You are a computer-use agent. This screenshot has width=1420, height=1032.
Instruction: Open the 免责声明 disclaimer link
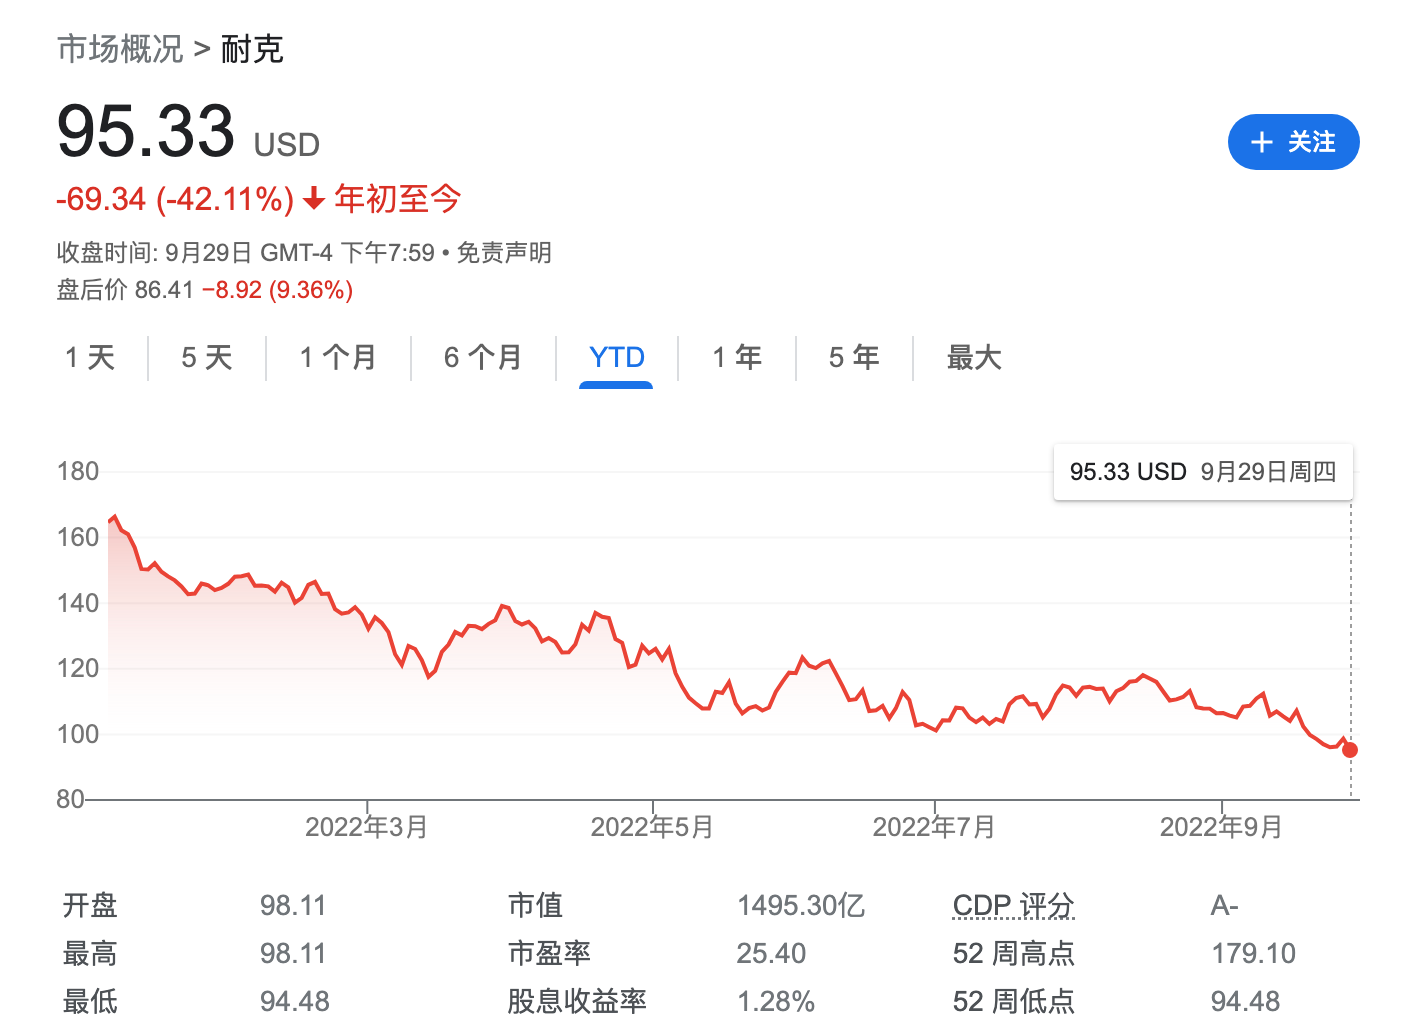click(504, 252)
